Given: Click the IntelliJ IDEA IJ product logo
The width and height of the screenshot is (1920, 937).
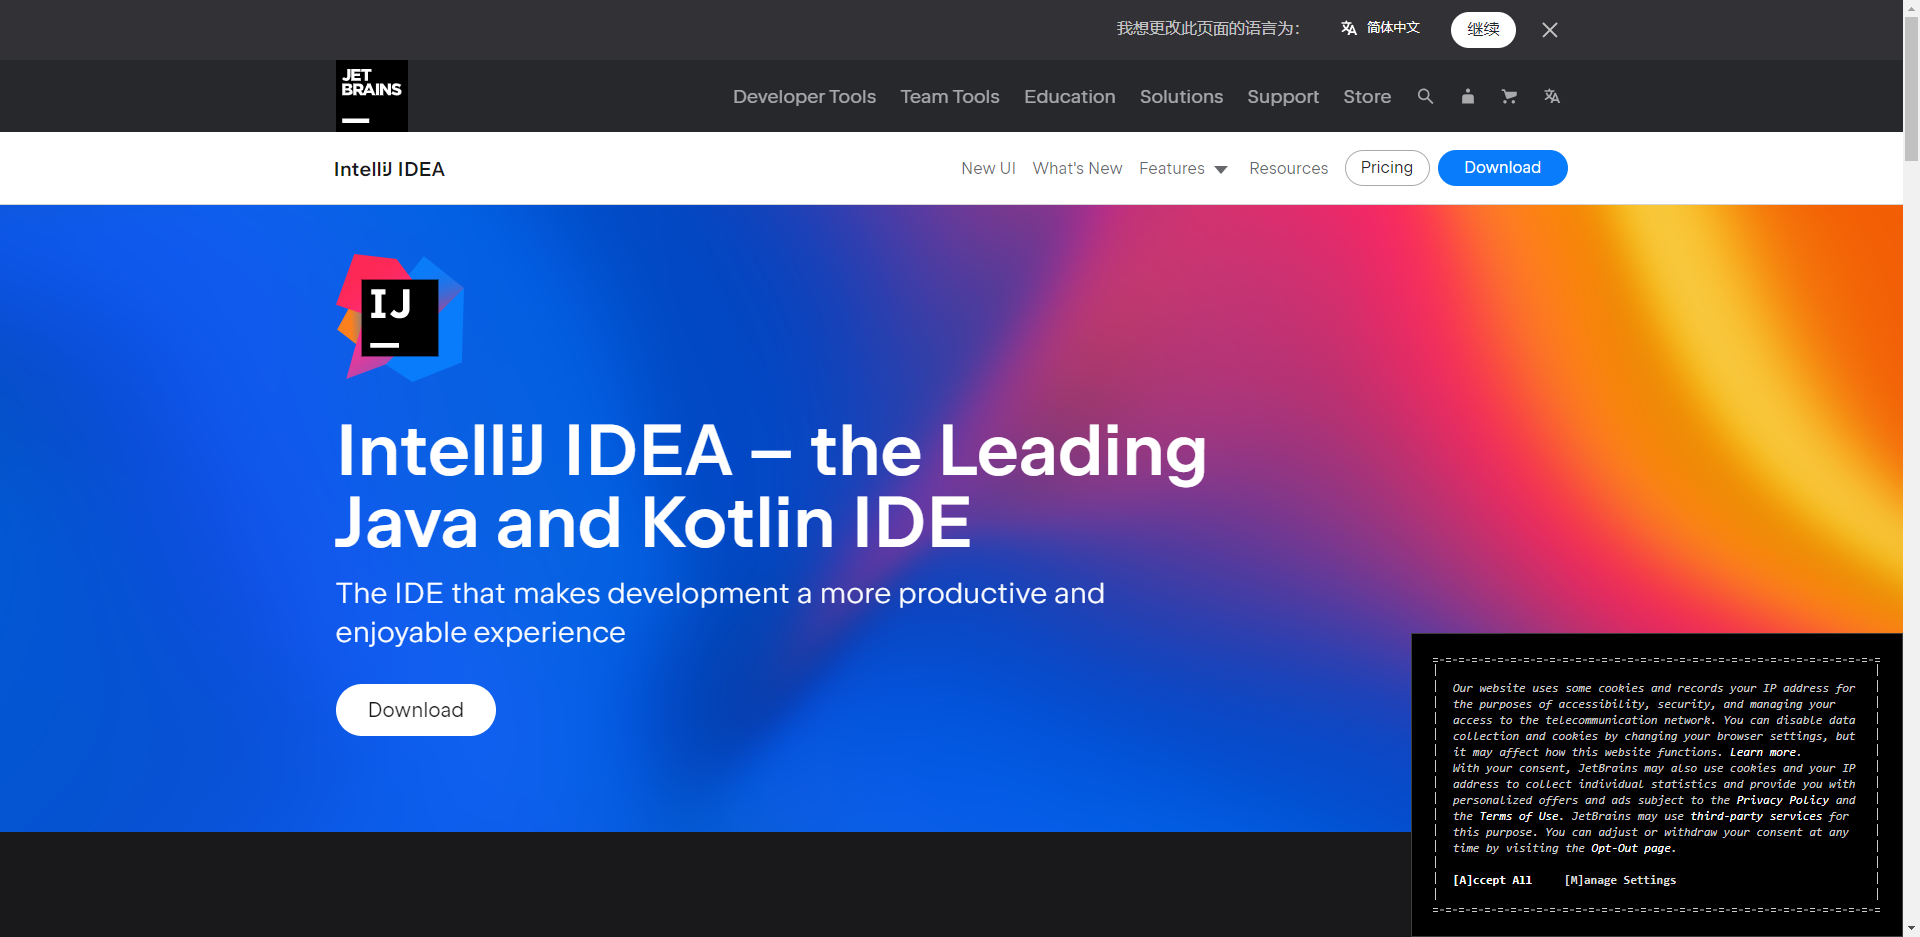Looking at the screenshot, I should coord(400,318).
